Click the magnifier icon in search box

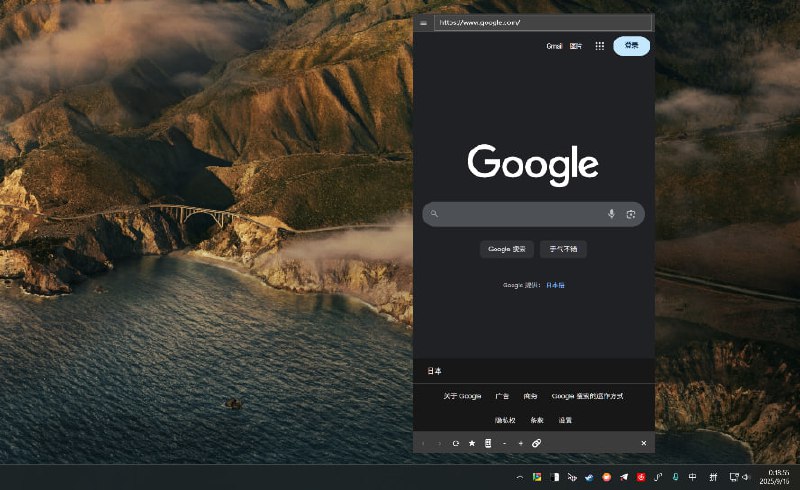[x=434, y=214]
